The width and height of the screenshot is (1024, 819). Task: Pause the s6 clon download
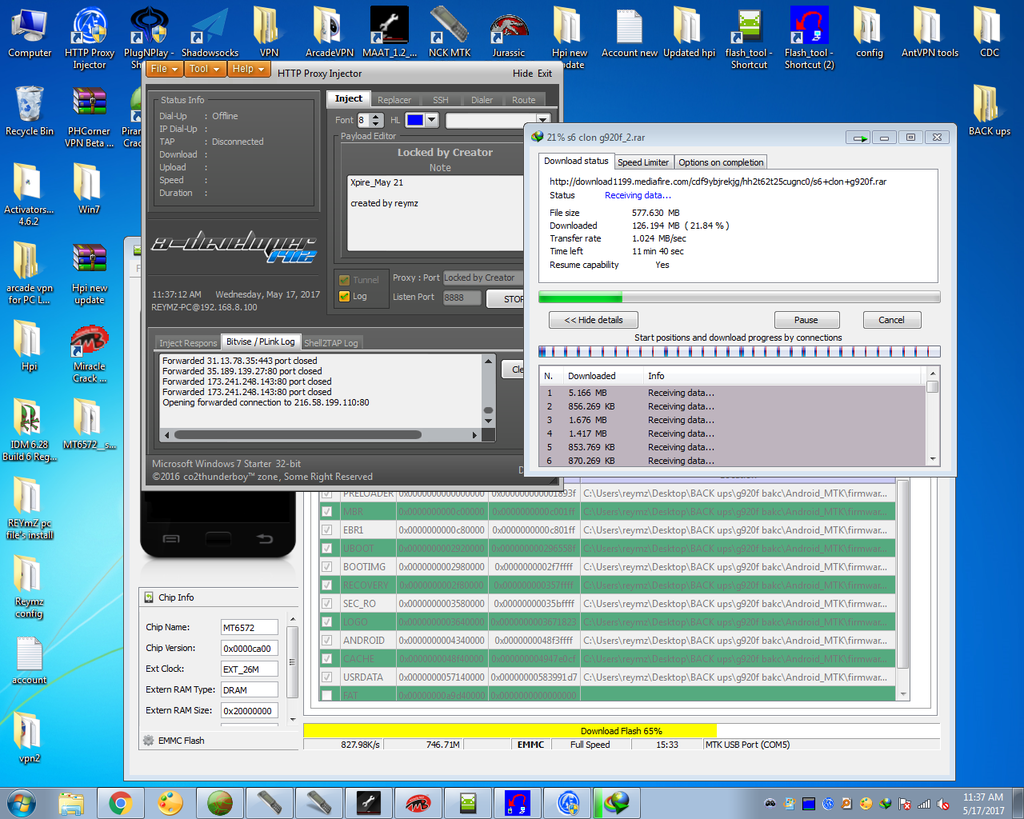[805, 320]
